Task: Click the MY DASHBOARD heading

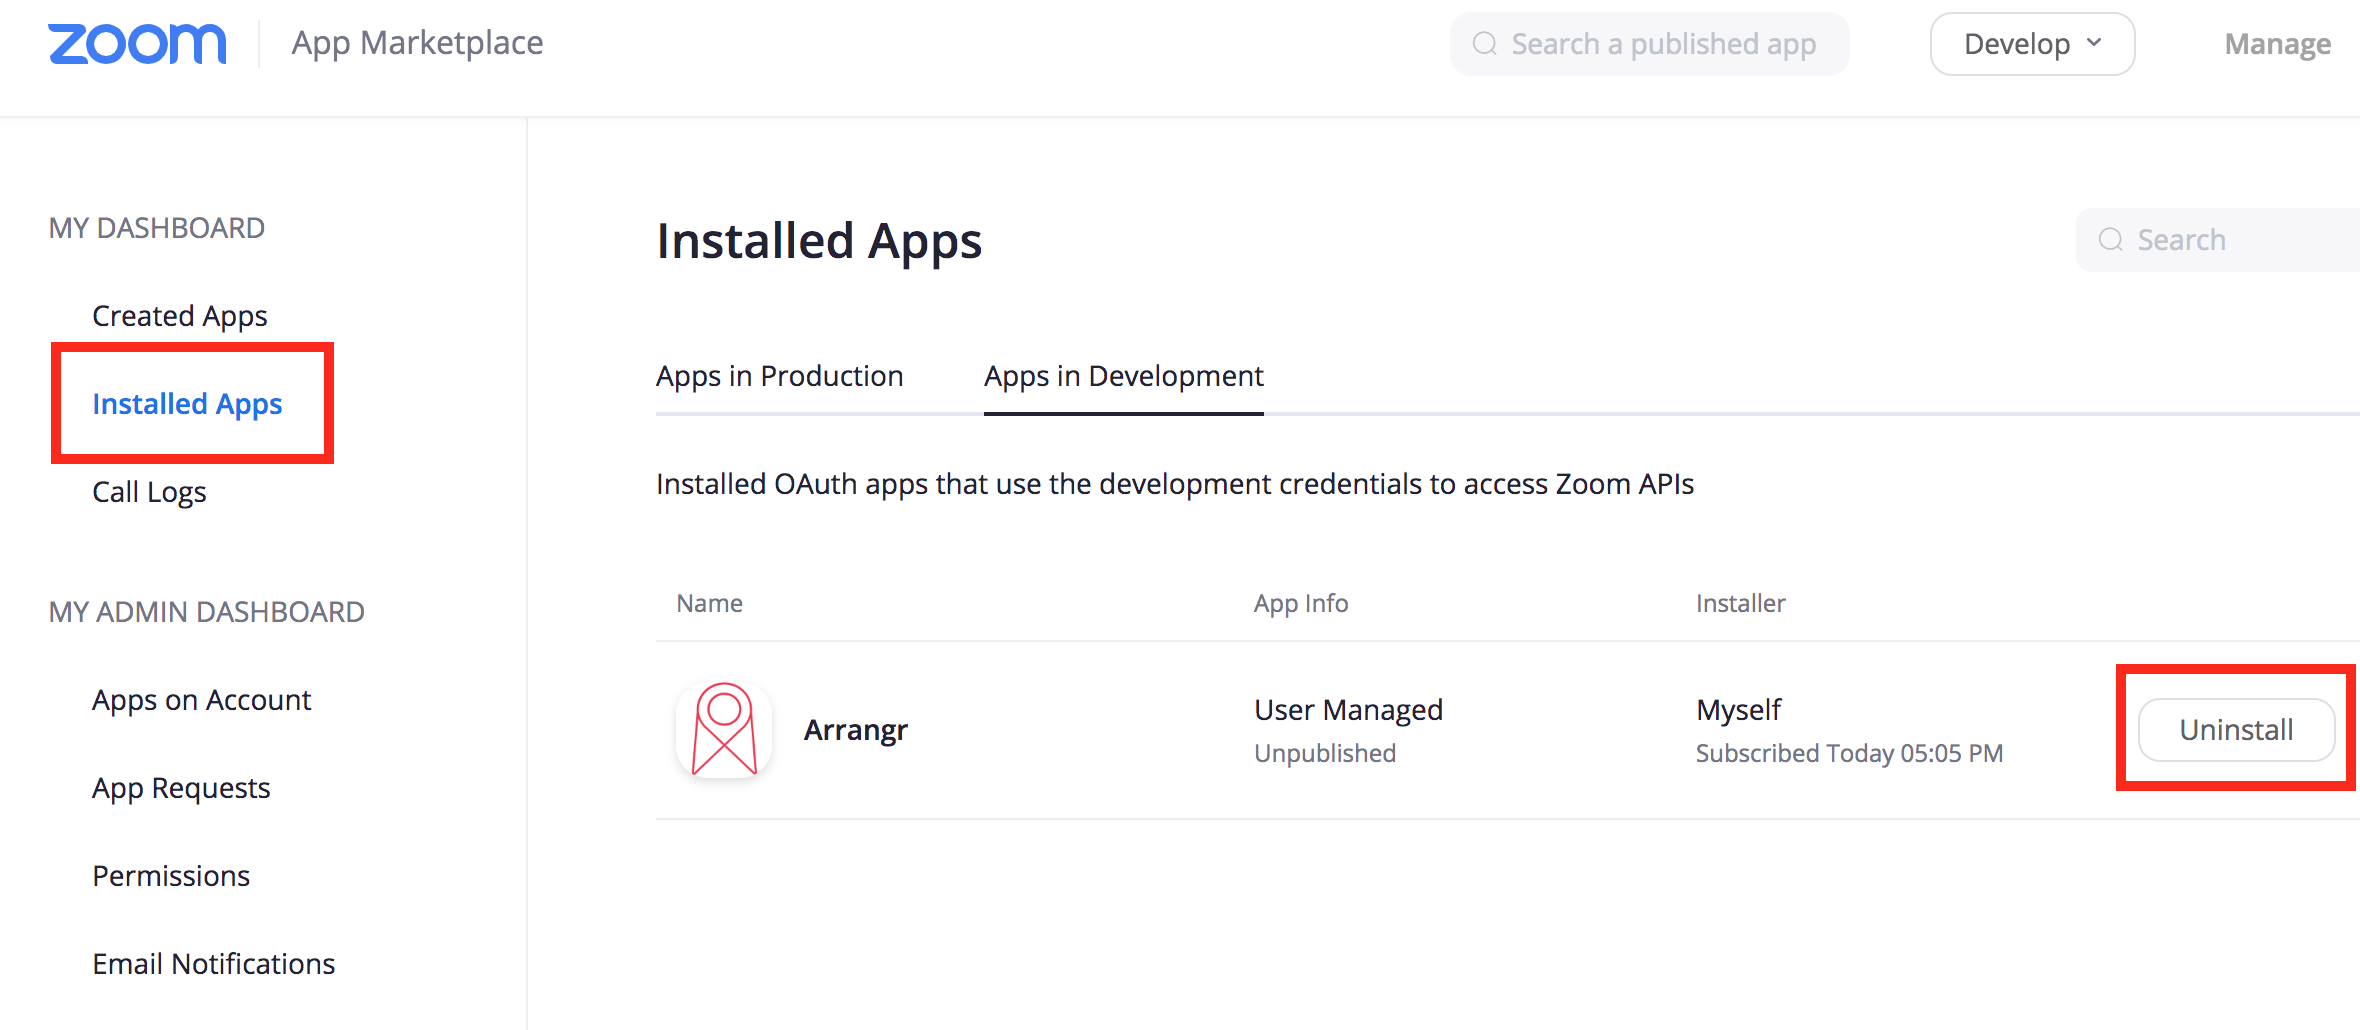Action: pos(156,228)
